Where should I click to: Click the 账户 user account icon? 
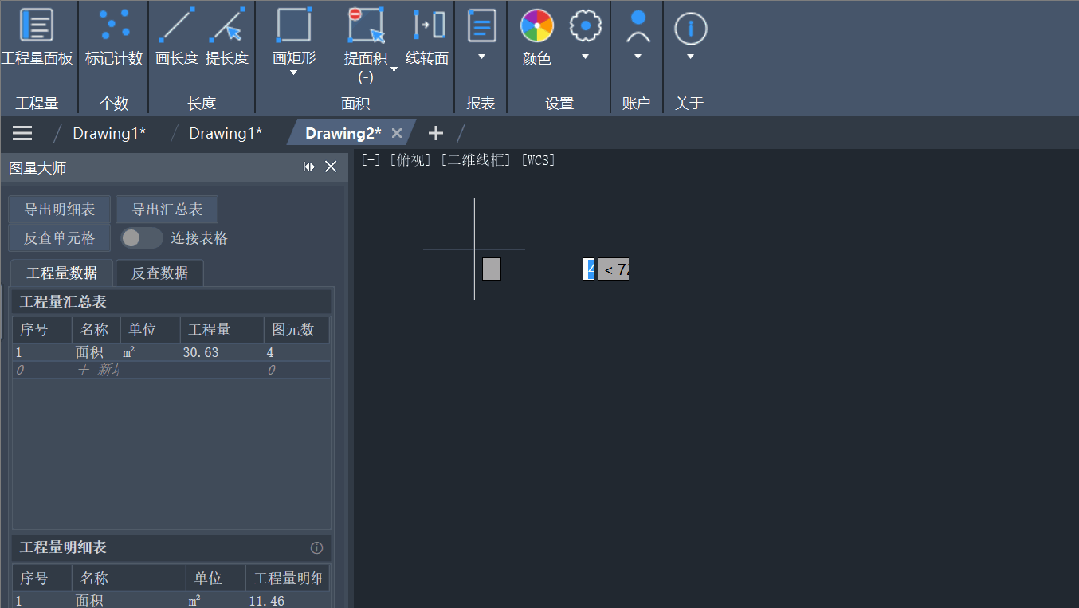(x=638, y=26)
